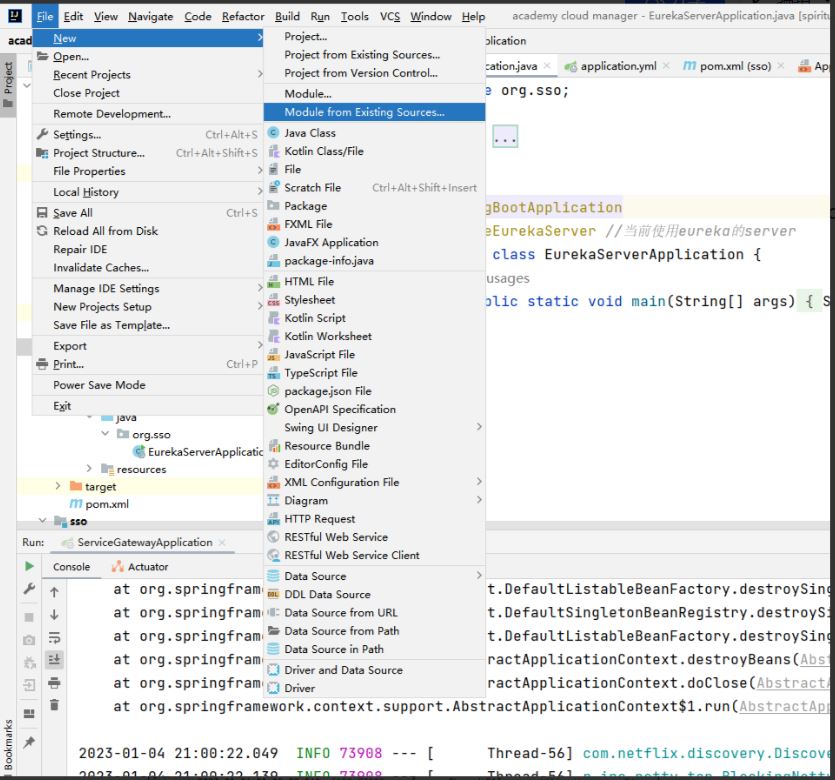The image size is (835, 780).
Task: Open the Edit menu
Action: tap(73, 17)
